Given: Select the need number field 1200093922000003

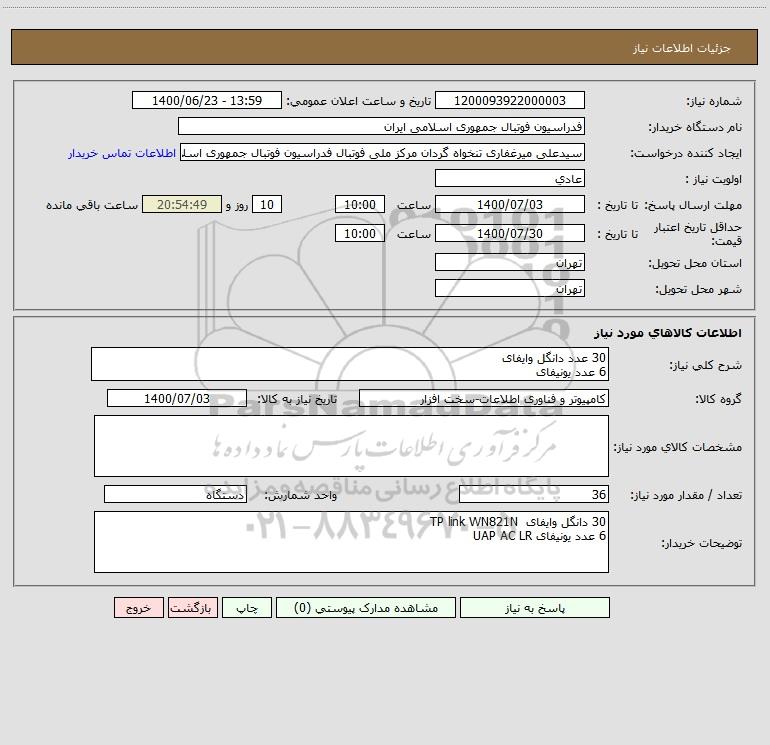Looking at the screenshot, I should pos(510,100).
